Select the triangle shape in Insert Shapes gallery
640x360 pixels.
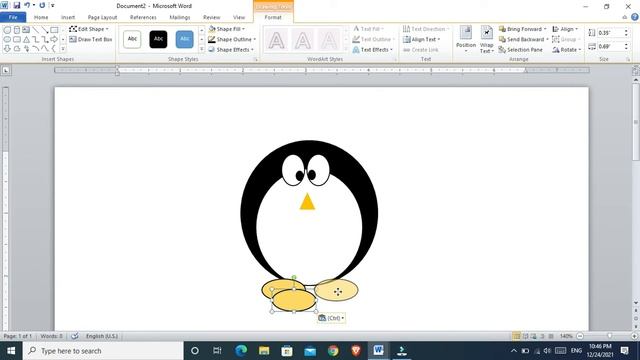click(x=26, y=40)
